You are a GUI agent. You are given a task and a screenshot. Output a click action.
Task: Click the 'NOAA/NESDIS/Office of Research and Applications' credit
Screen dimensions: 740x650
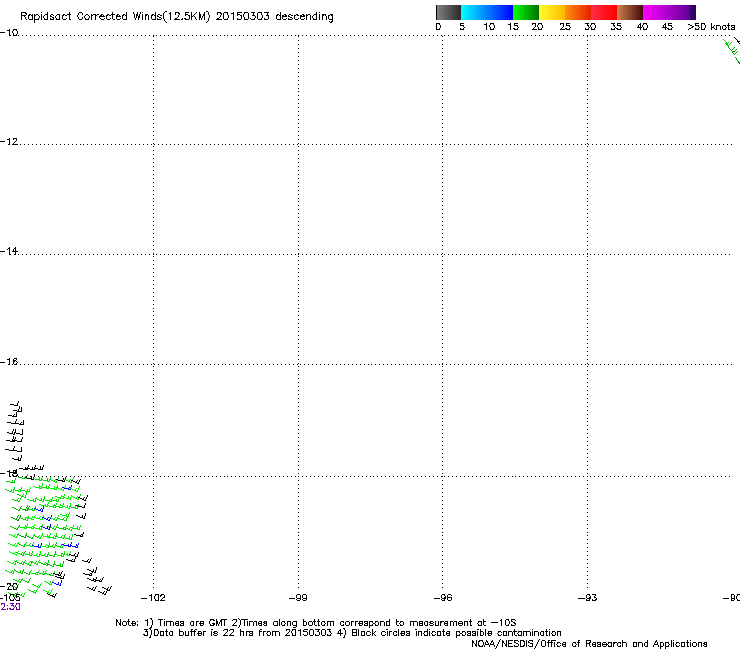pos(589,644)
